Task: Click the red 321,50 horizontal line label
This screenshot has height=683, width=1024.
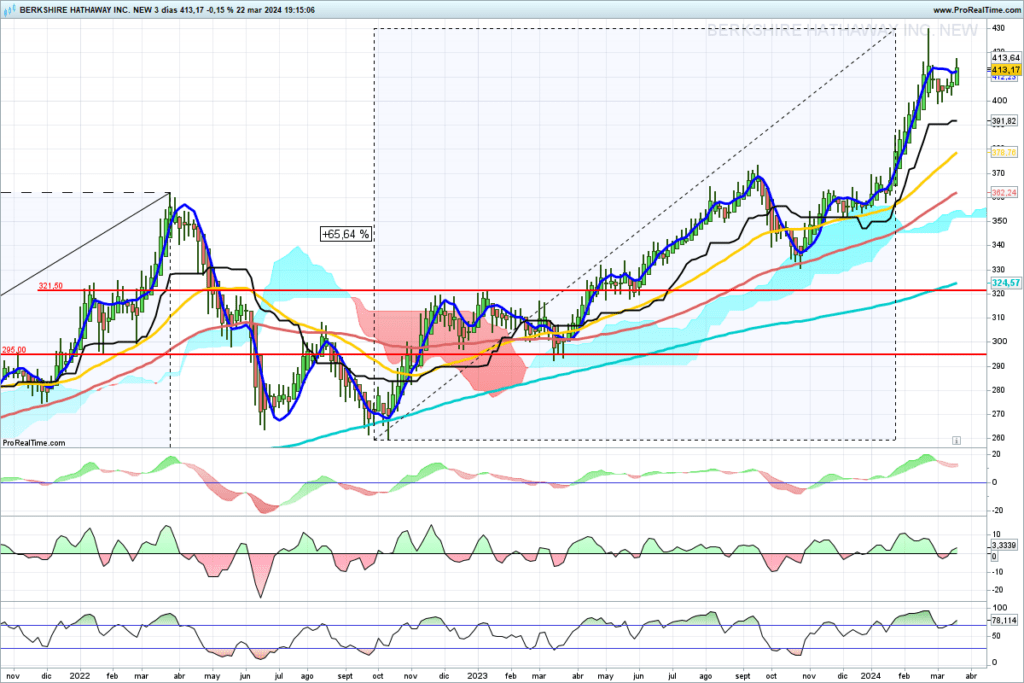Action: point(50,286)
